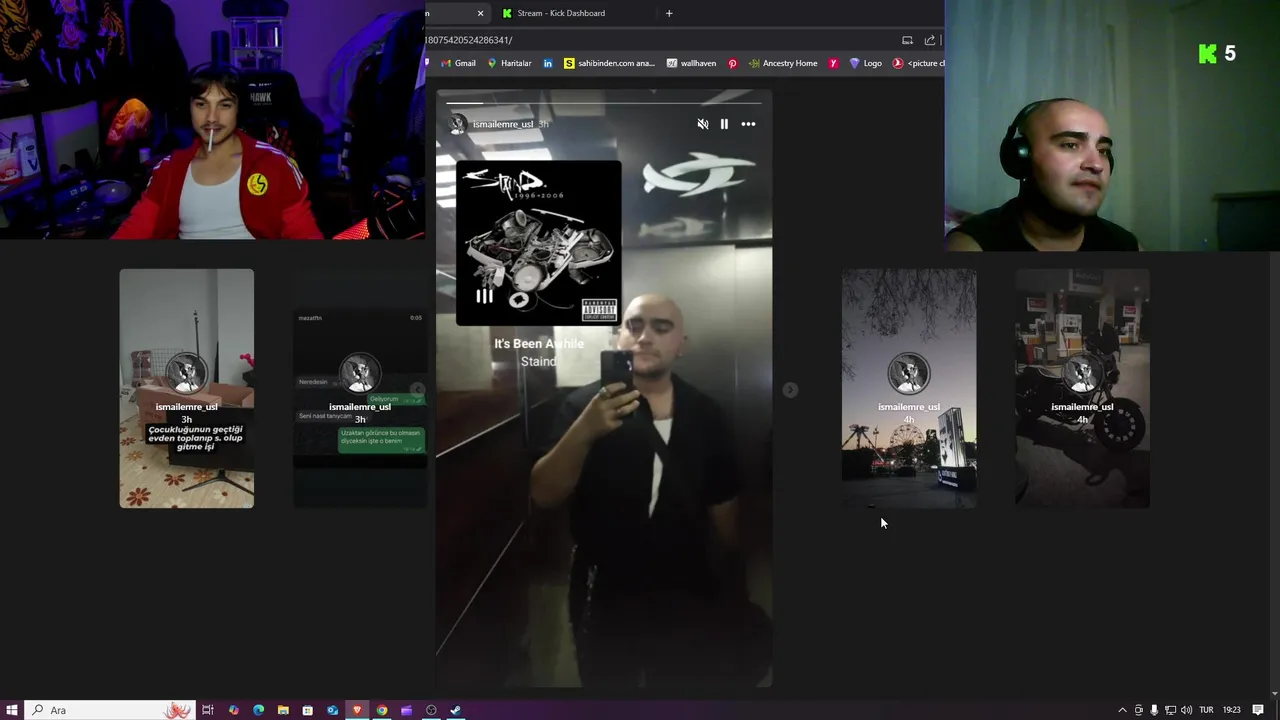Open Task View on the taskbar
Viewport: 1280px width, 720px height.
208,710
